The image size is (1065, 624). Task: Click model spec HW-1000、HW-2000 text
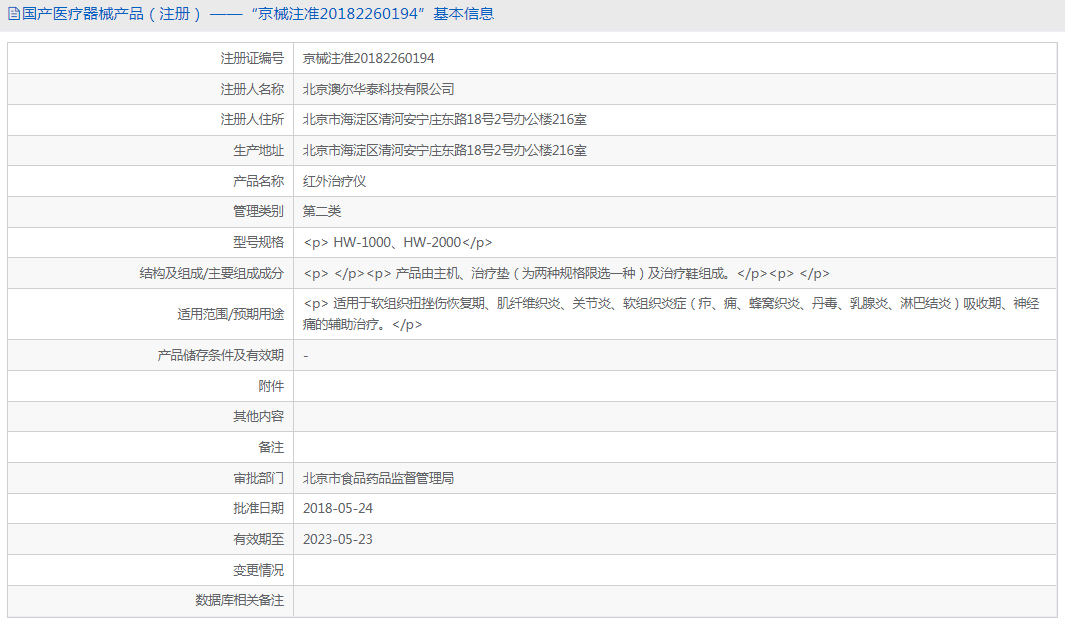click(397, 242)
